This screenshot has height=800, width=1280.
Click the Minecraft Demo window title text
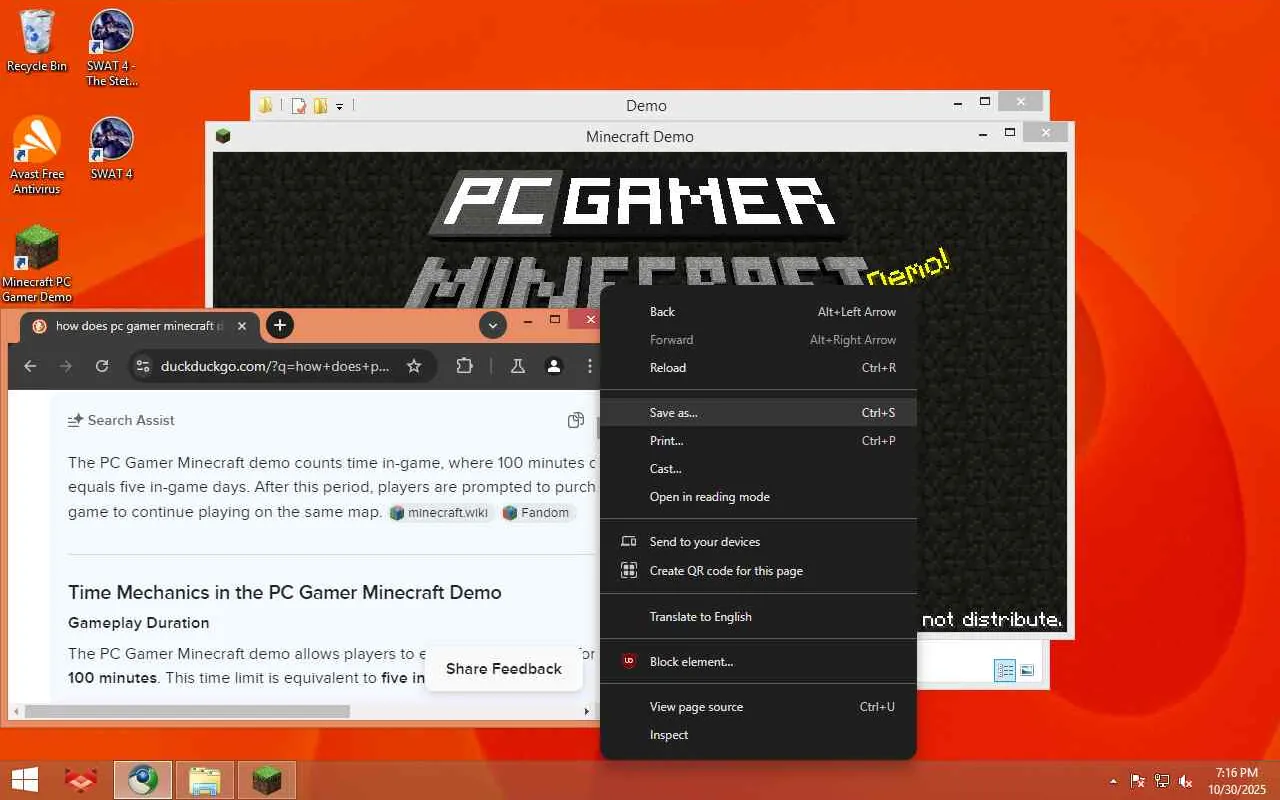[640, 137]
